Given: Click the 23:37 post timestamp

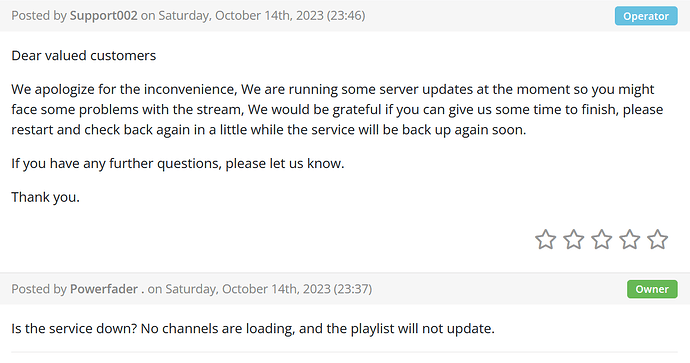Looking at the screenshot, I should 353,289.
